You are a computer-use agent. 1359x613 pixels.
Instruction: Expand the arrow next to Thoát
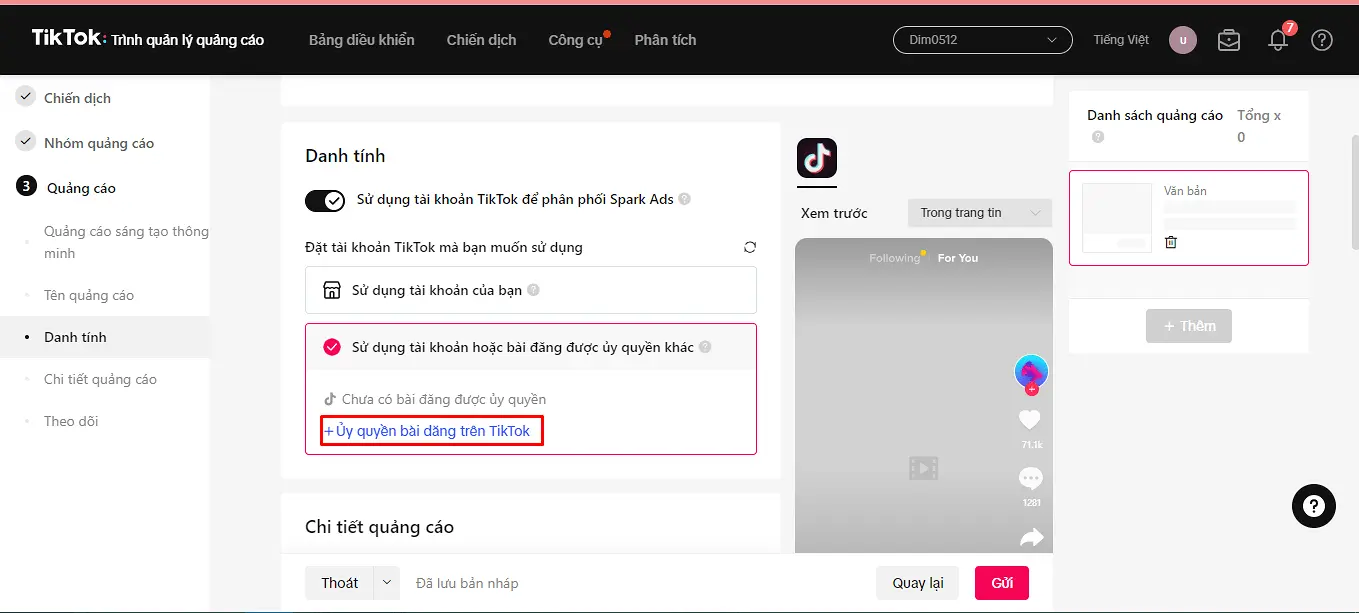pyautogui.click(x=387, y=583)
